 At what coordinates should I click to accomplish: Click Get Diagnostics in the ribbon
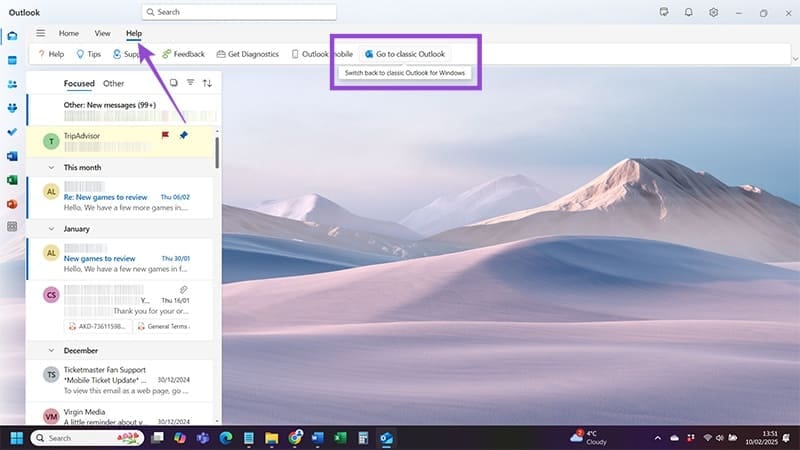point(248,54)
